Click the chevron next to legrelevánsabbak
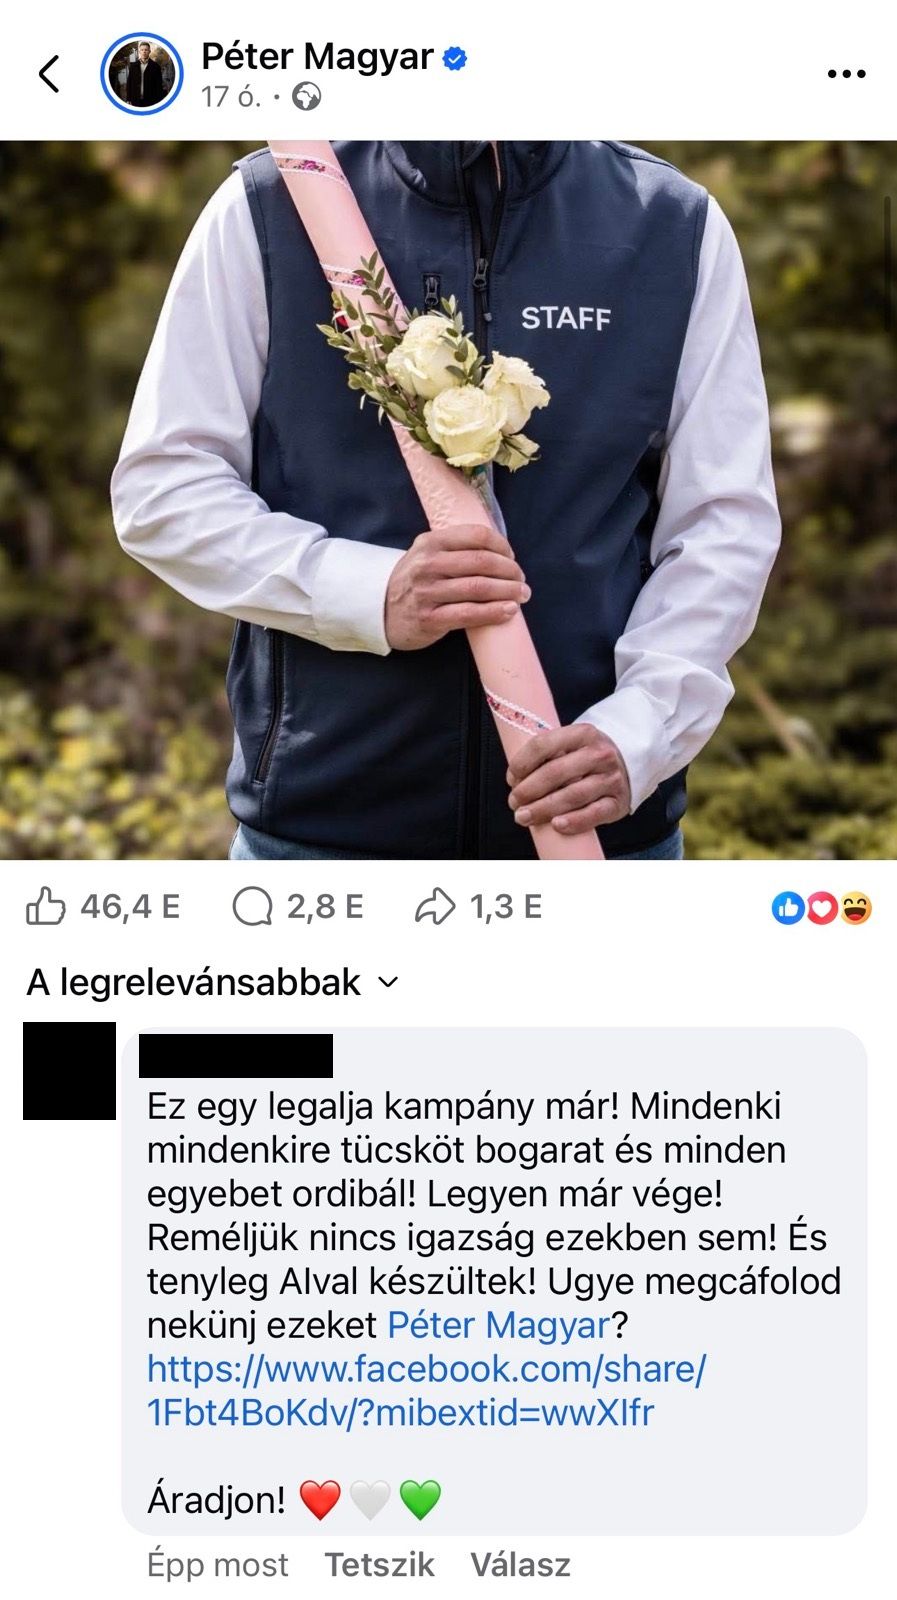The width and height of the screenshot is (897, 1600). (388, 983)
